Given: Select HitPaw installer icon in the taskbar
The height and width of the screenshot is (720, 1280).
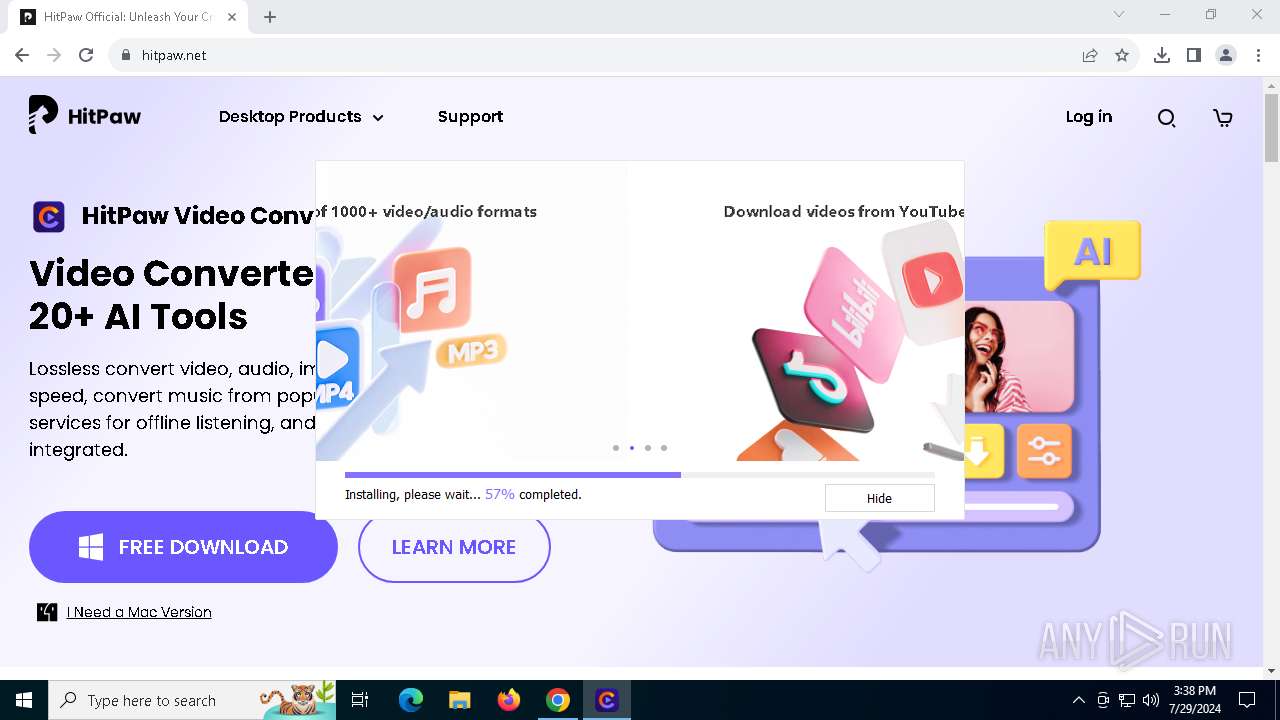Looking at the screenshot, I should click(607, 700).
